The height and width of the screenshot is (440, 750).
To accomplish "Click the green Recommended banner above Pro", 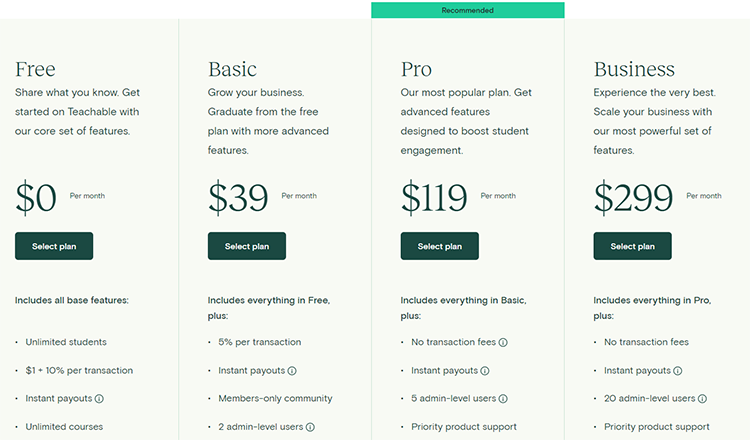I will coord(468,10).
